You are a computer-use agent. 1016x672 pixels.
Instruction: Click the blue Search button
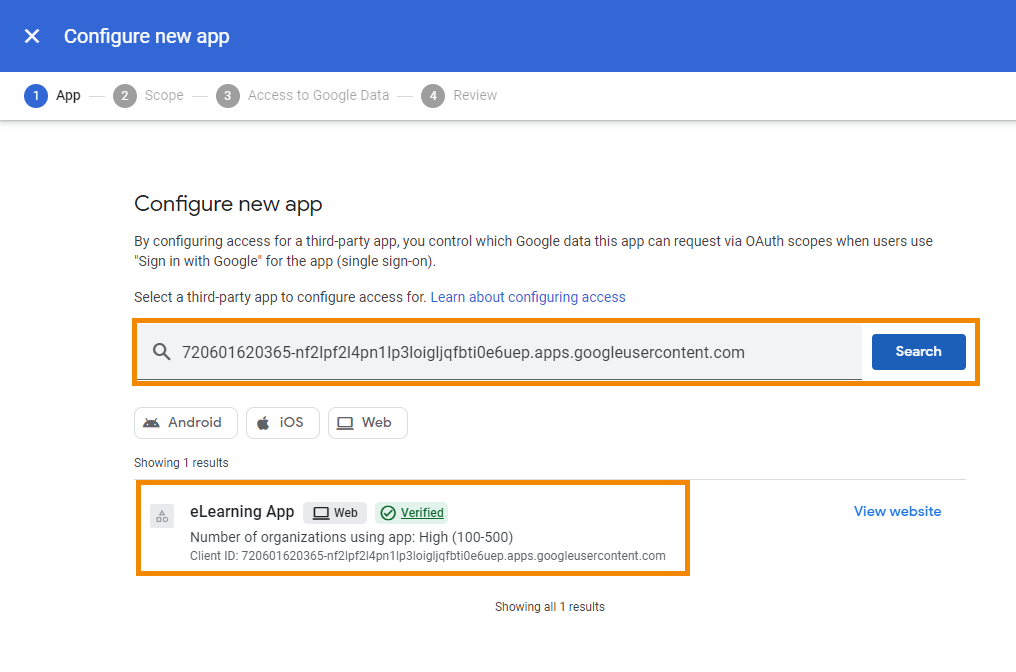(918, 351)
